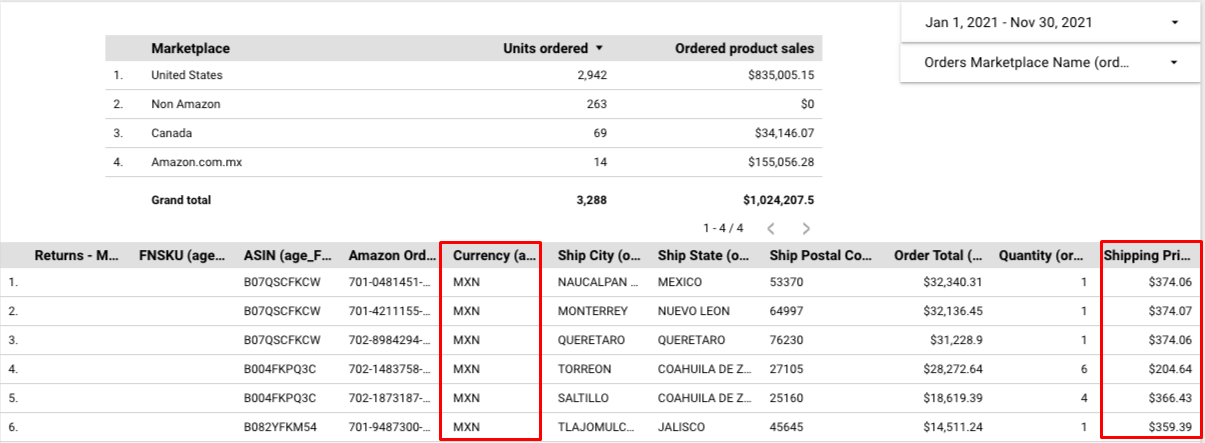Click the Quantity column header
1205x443 pixels.
pyautogui.click(x=1042, y=256)
